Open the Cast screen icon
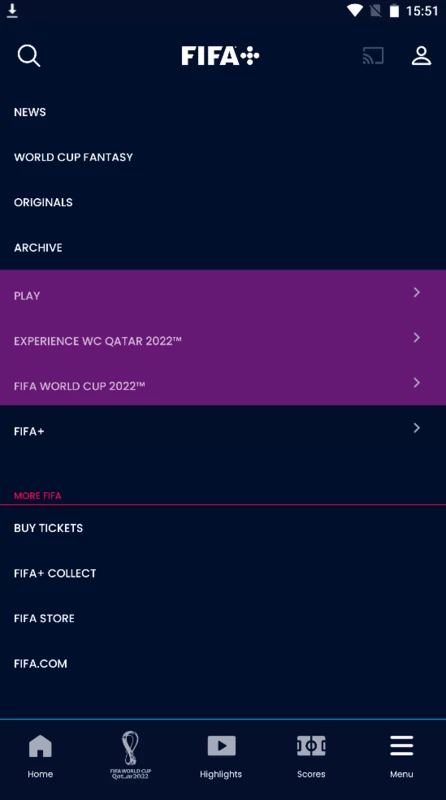The width and height of the screenshot is (446, 800). (x=373, y=56)
